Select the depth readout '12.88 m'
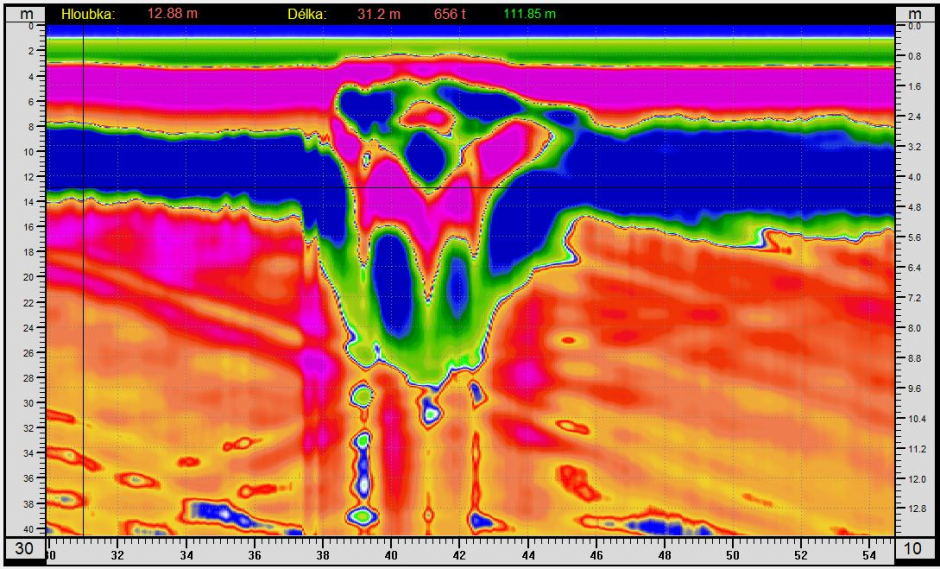The height and width of the screenshot is (569, 940). pyautogui.click(x=173, y=14)
